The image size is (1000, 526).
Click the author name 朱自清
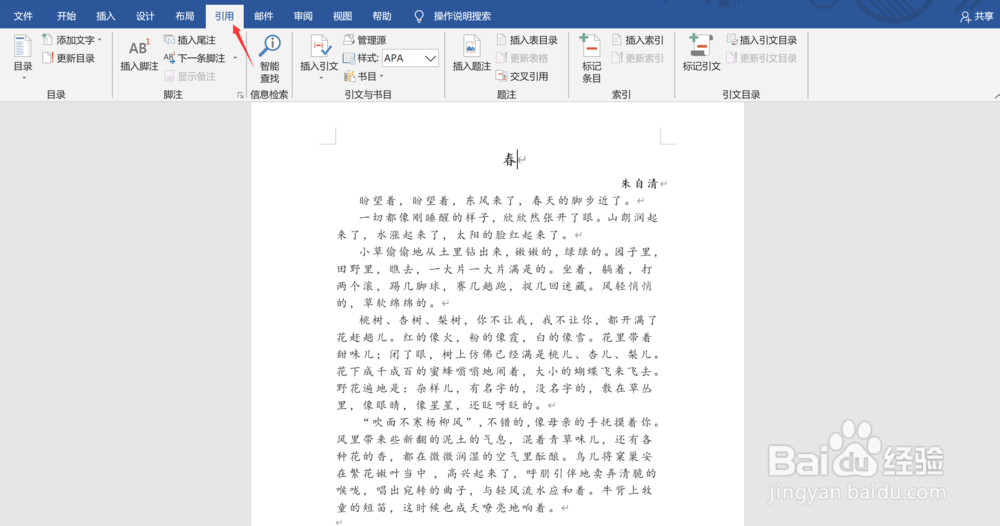pyautogui.click(x=639, y=184)
